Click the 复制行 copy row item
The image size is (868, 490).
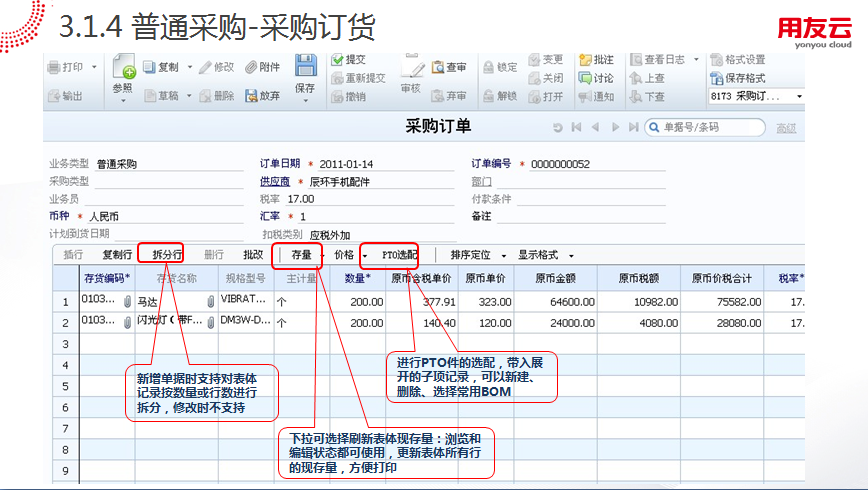[x=117, y=255]
